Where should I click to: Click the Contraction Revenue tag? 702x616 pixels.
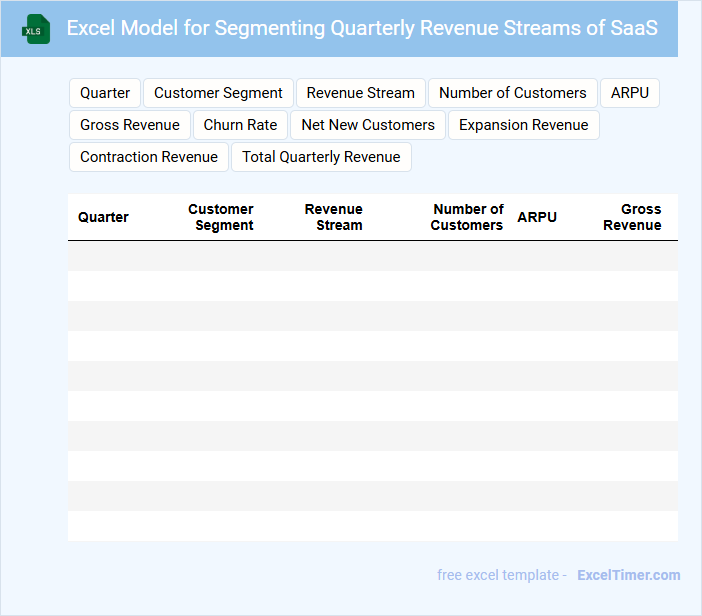click(x=149, y=157)
